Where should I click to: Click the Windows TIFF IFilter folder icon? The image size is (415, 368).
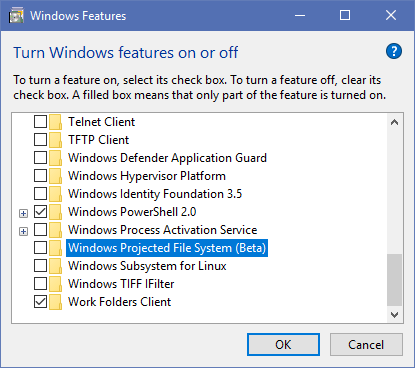55,284
